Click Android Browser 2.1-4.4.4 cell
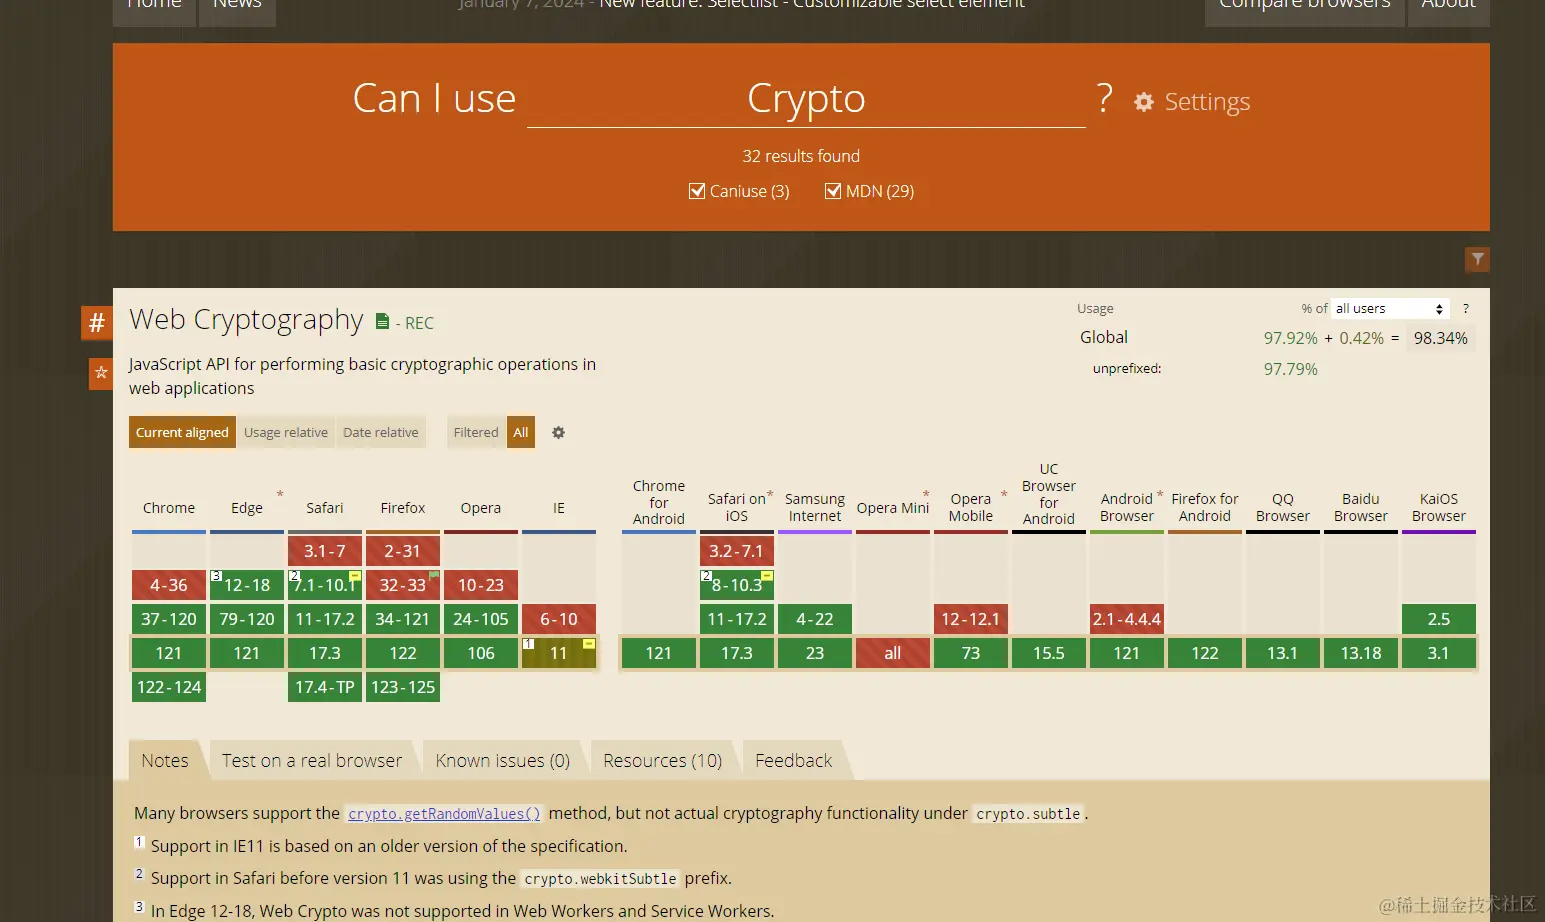 [1127, 619]
